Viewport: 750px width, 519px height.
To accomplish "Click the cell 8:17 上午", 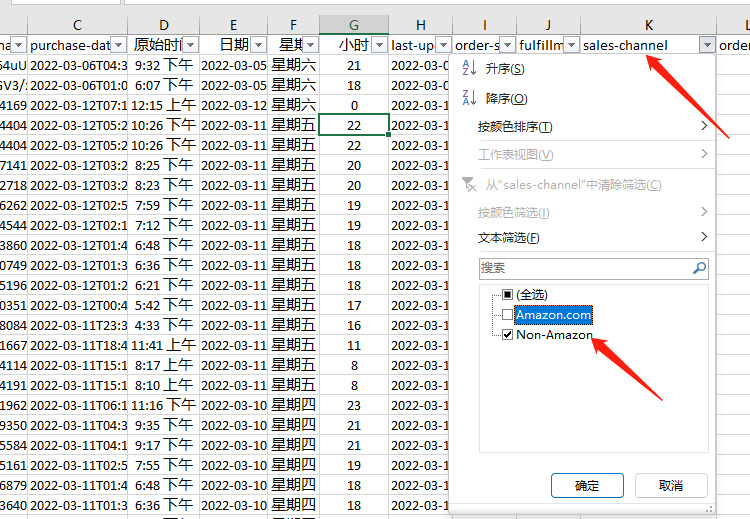I will coord(164,365).
